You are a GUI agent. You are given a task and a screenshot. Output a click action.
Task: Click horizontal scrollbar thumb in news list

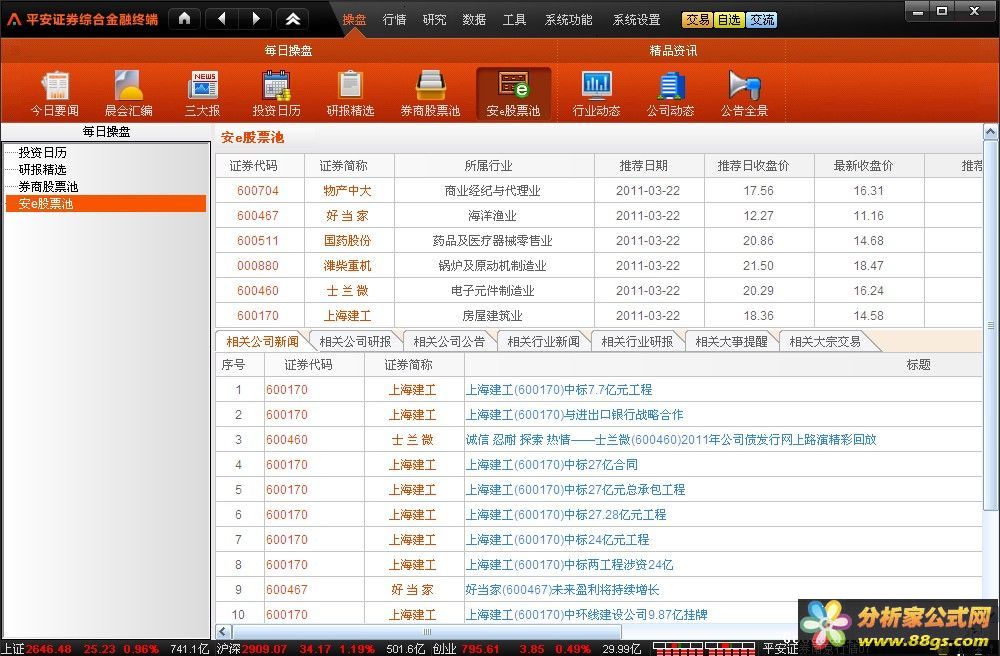coord(427,632)
